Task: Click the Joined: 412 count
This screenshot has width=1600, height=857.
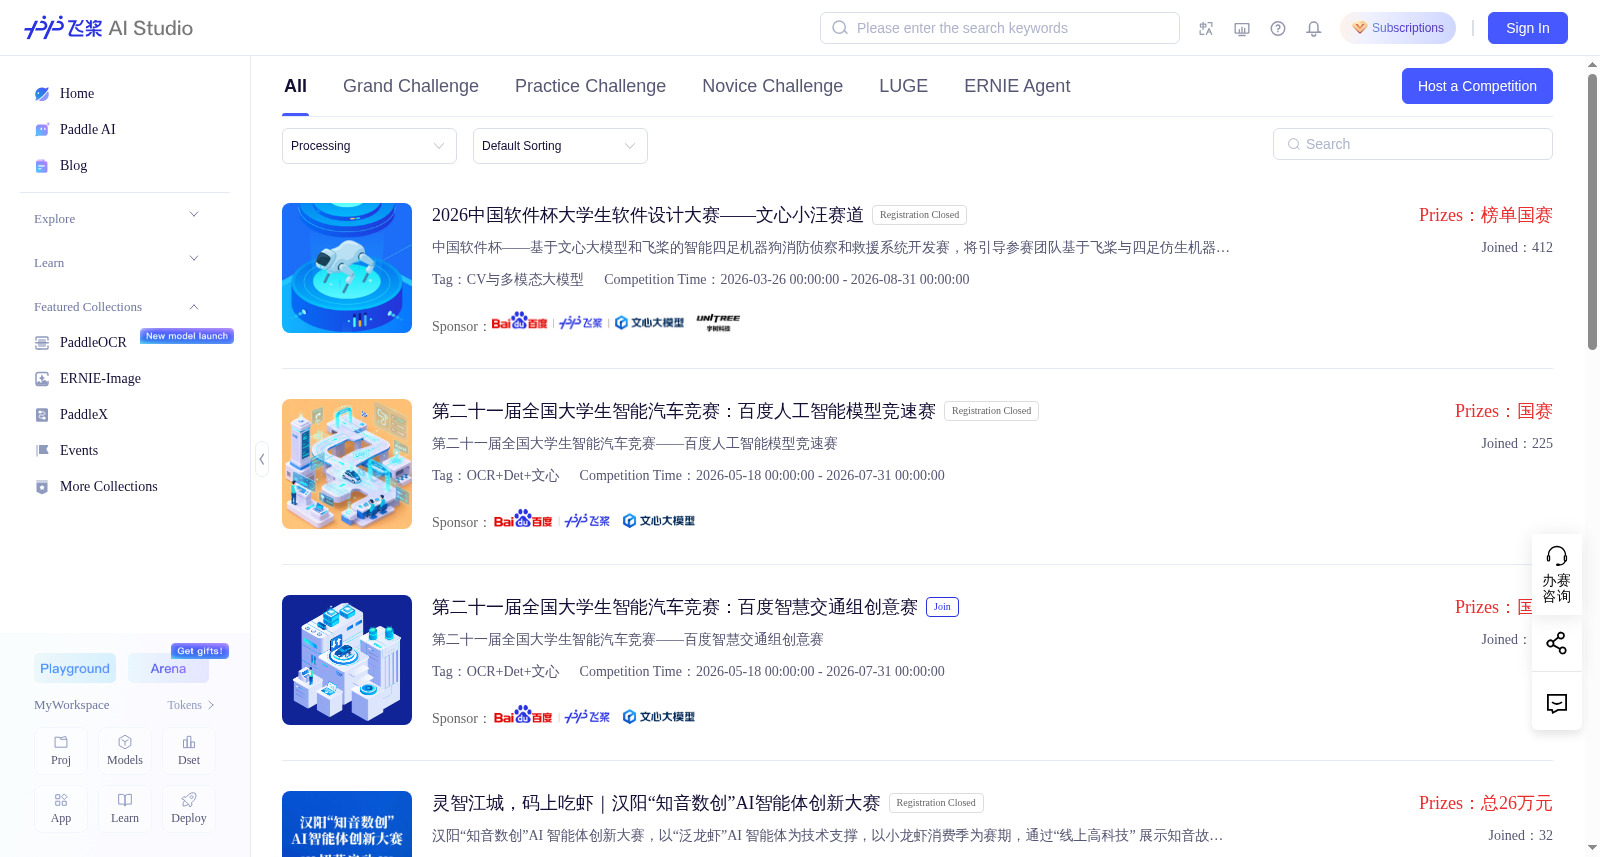Action: pos(1517,248)
